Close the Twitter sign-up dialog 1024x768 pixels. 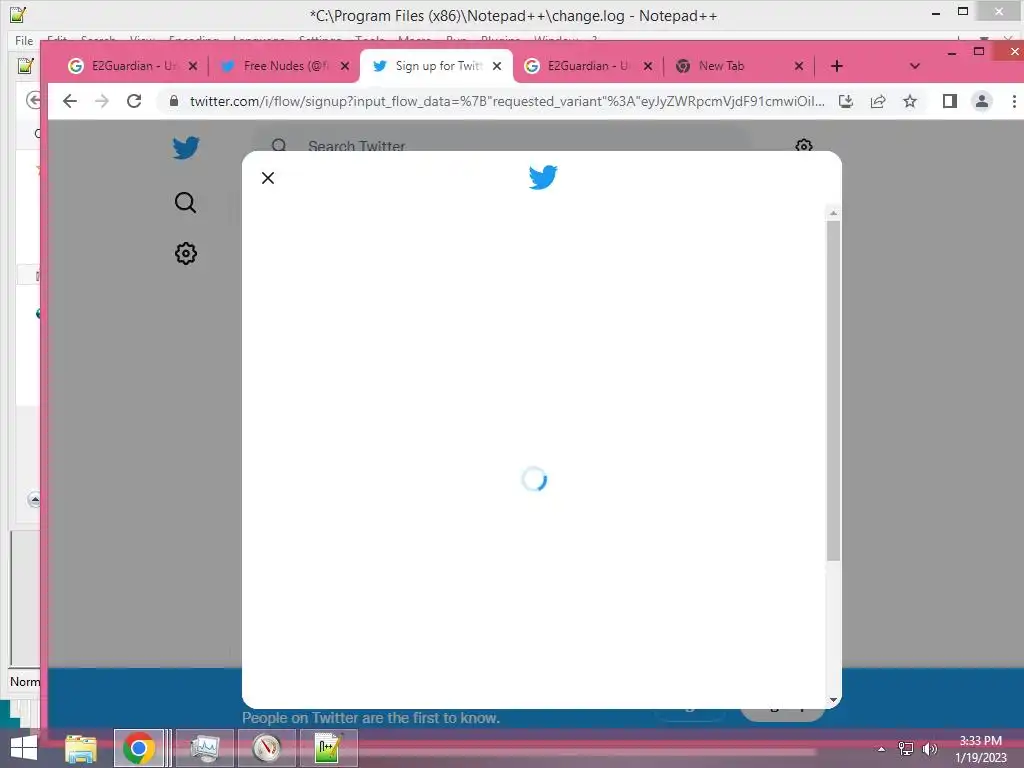click(268, 178)
